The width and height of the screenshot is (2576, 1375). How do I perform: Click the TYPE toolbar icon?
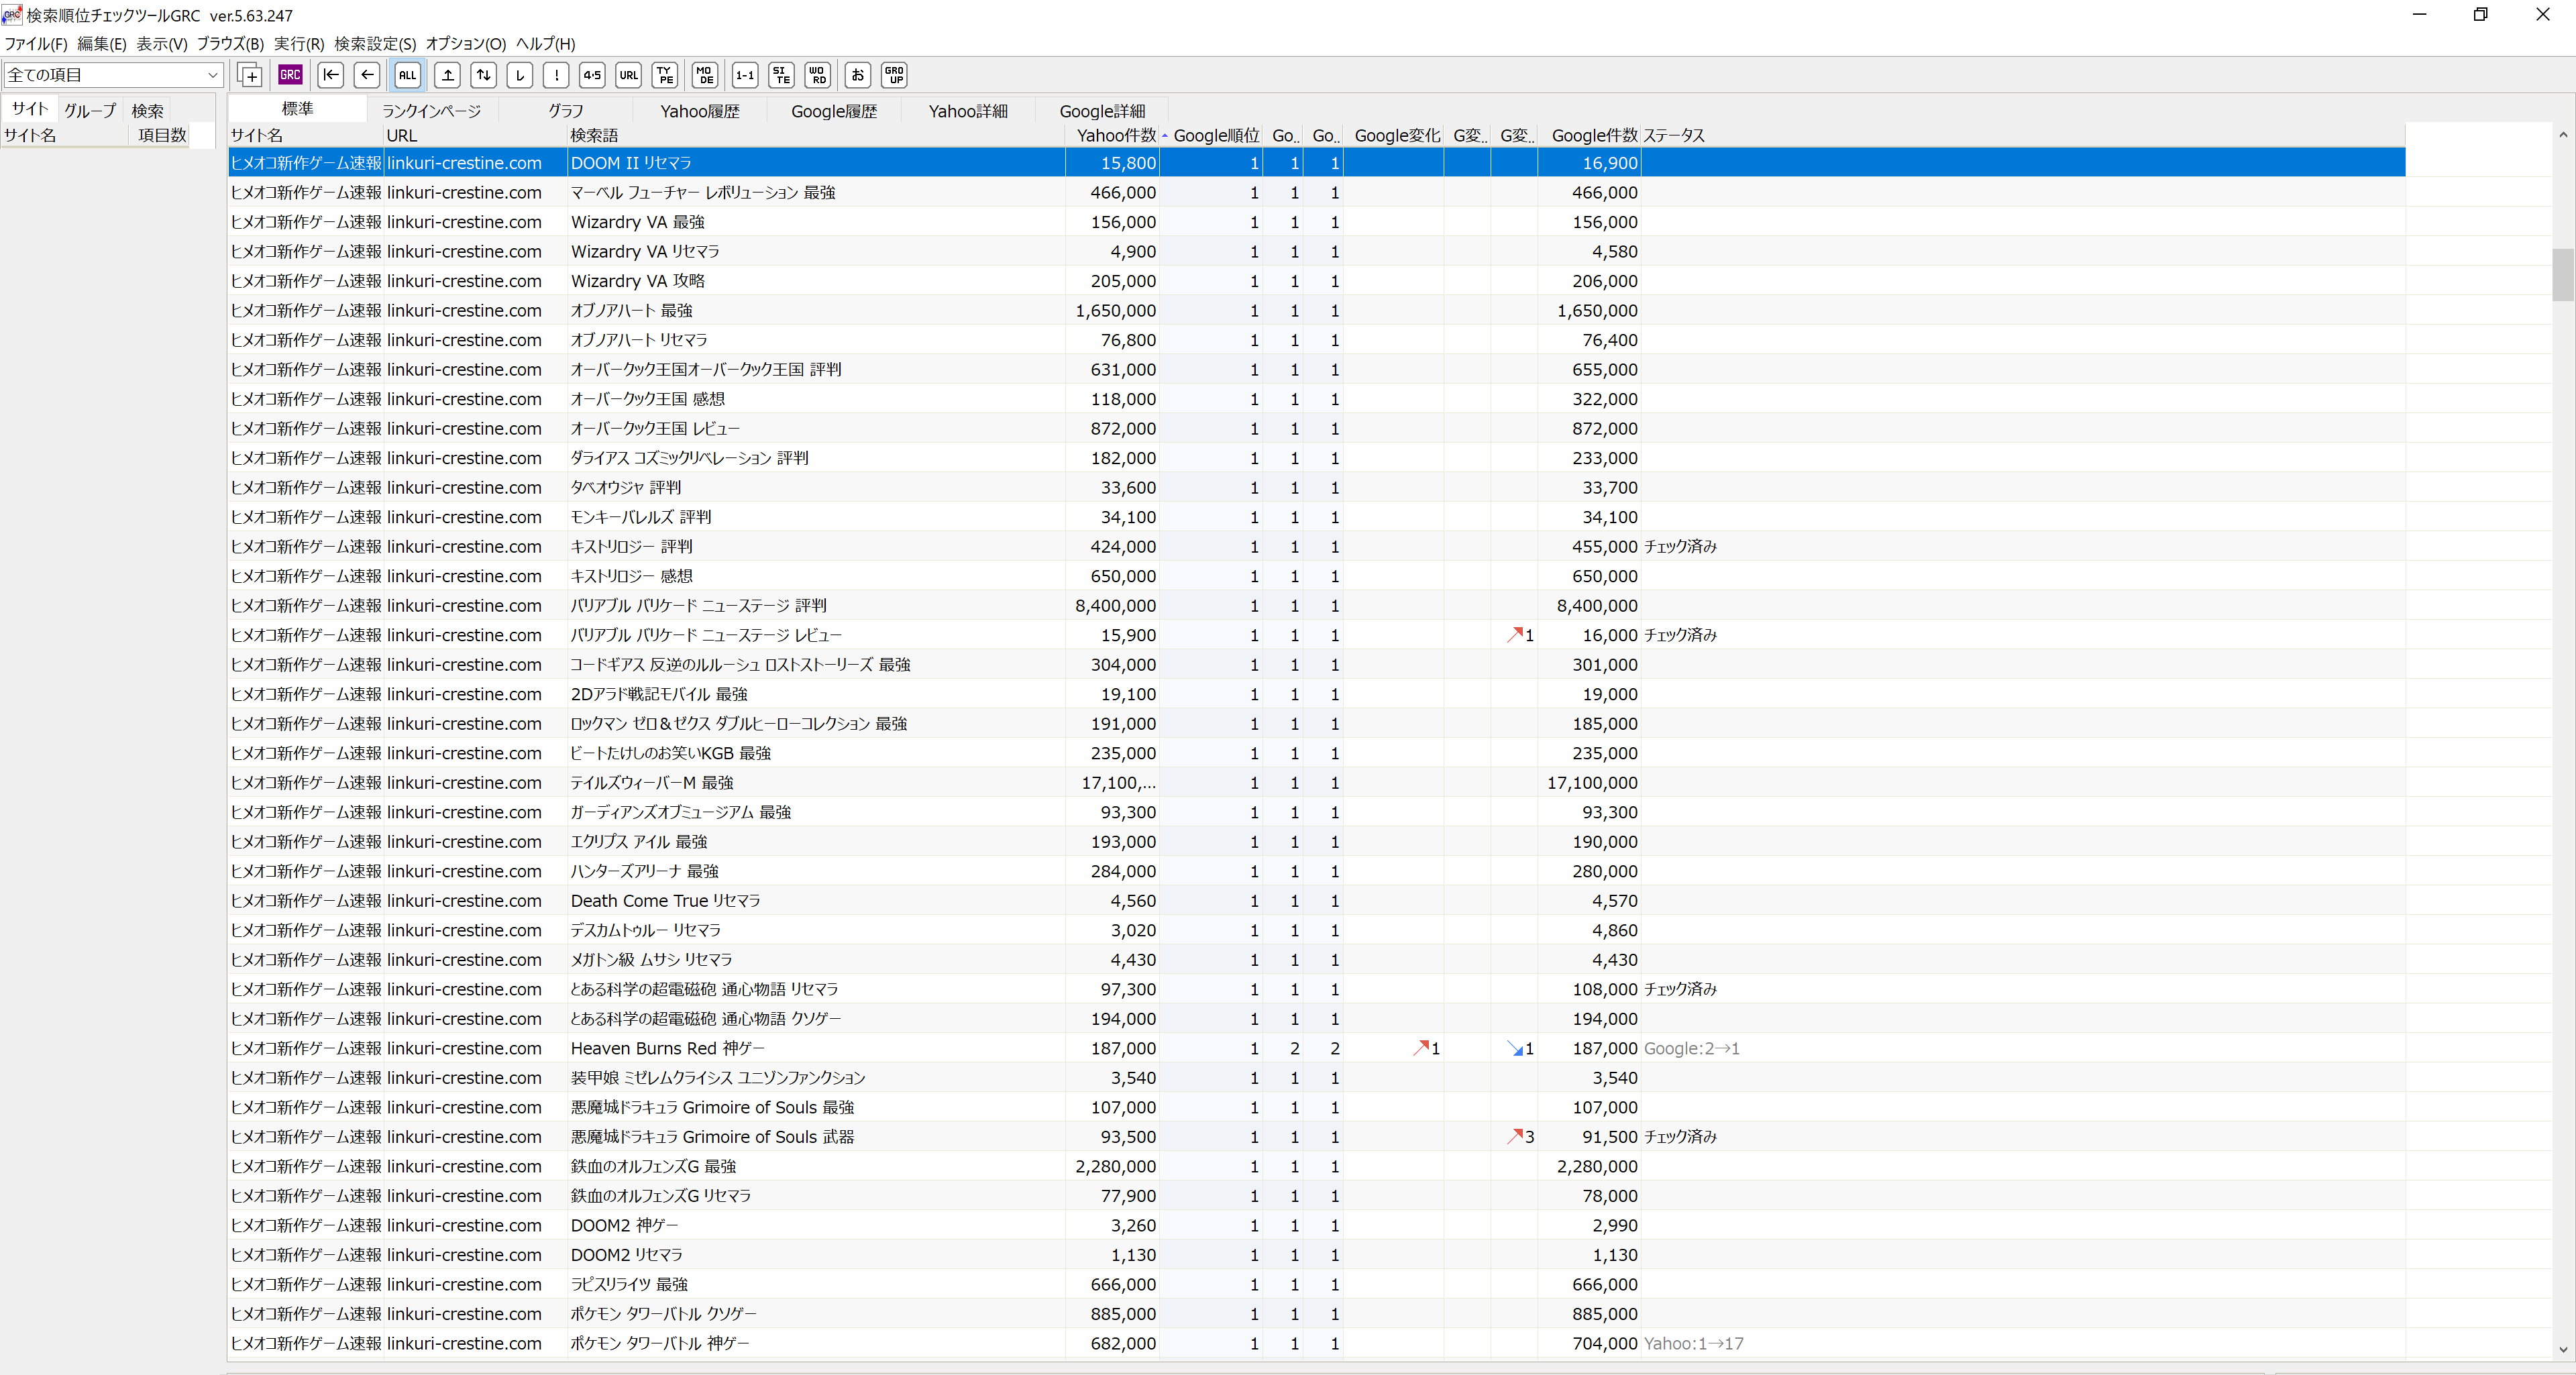pos(665,75)
